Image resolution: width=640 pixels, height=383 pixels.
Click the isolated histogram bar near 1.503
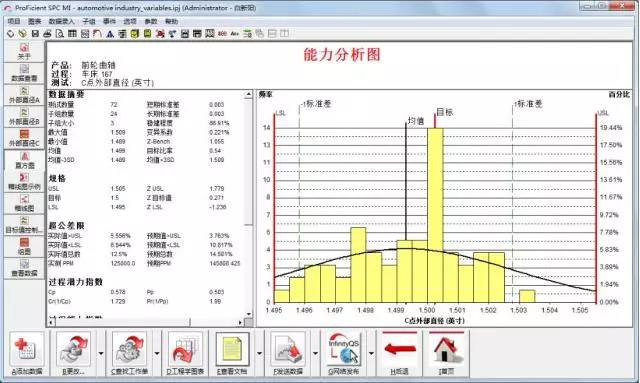527,296
